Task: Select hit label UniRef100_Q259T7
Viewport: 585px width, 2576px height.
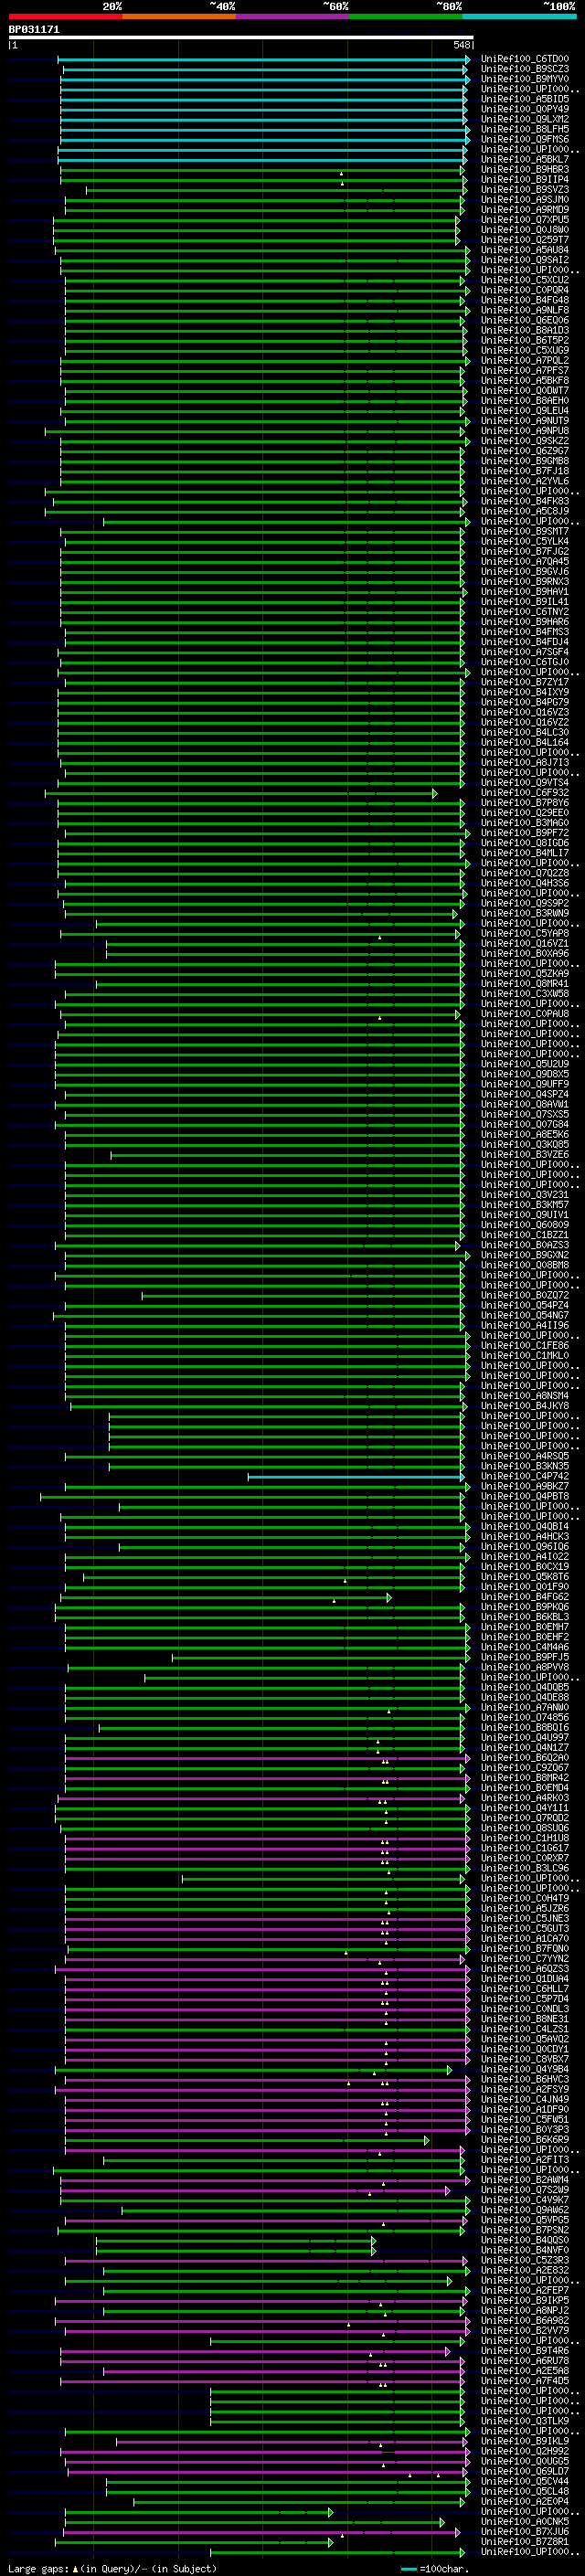Action: coord(525,240)
